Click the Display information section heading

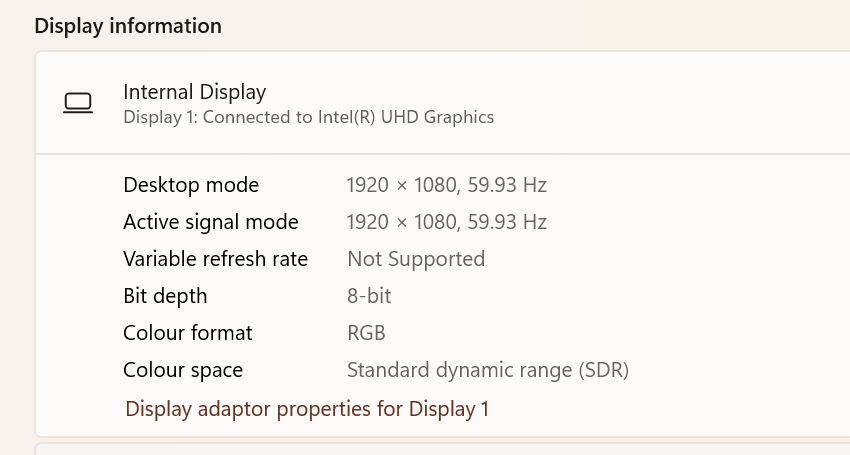128,26
